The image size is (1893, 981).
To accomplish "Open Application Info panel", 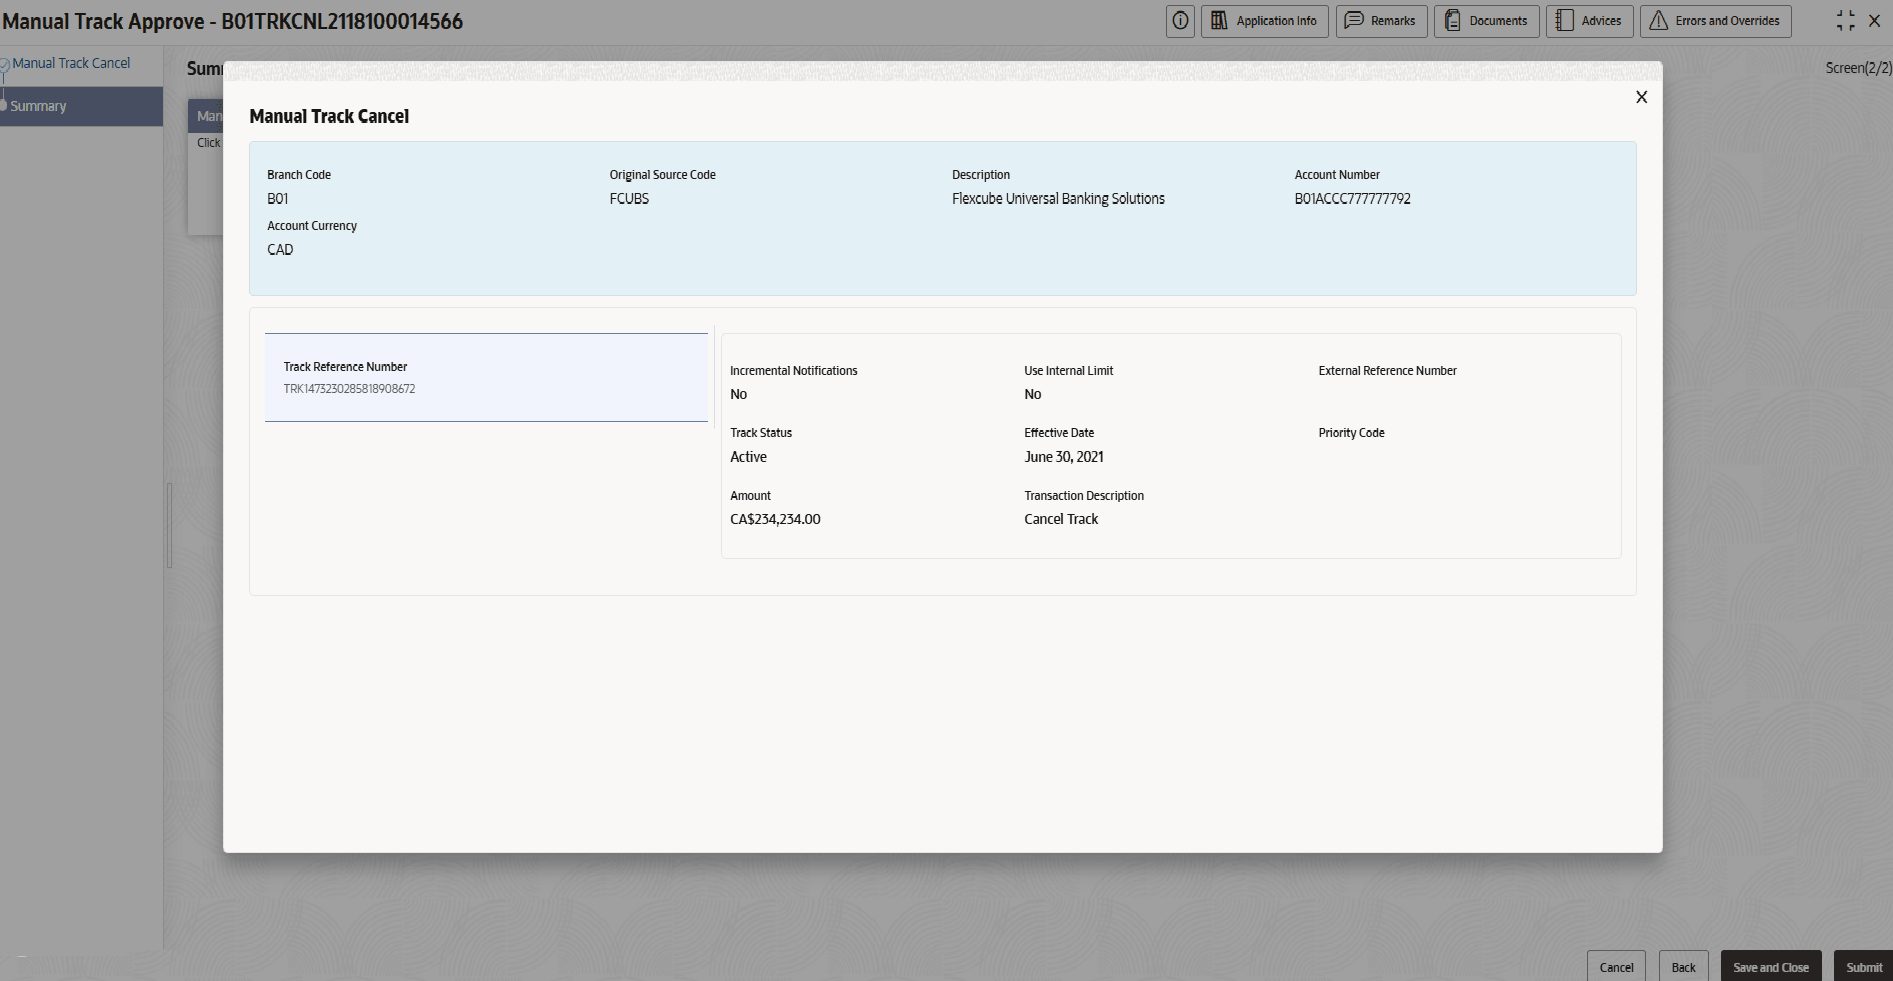I will [1265, 21].
